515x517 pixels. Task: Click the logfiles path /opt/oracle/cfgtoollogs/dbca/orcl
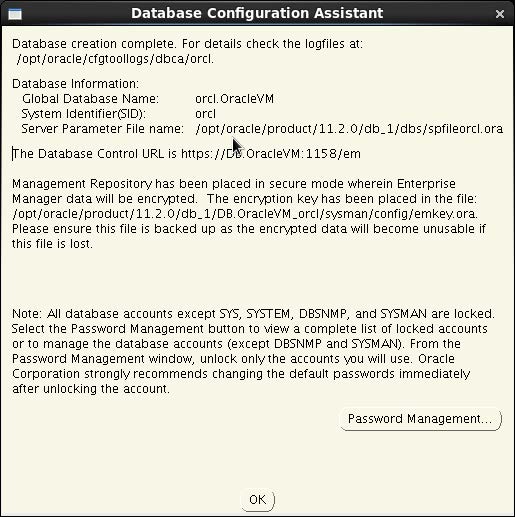(115, 59)
